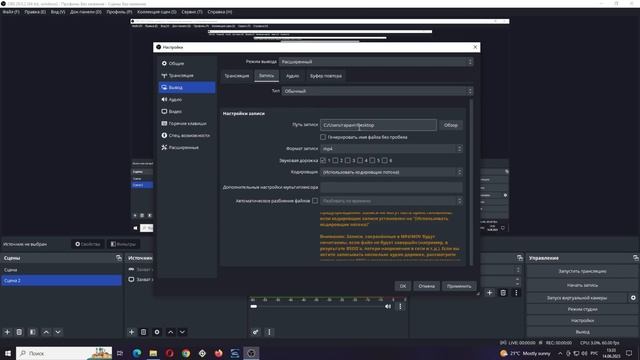640x360 pixels.
Task: Open transition properties three-dot menu
Action: (x=516, y=293)
